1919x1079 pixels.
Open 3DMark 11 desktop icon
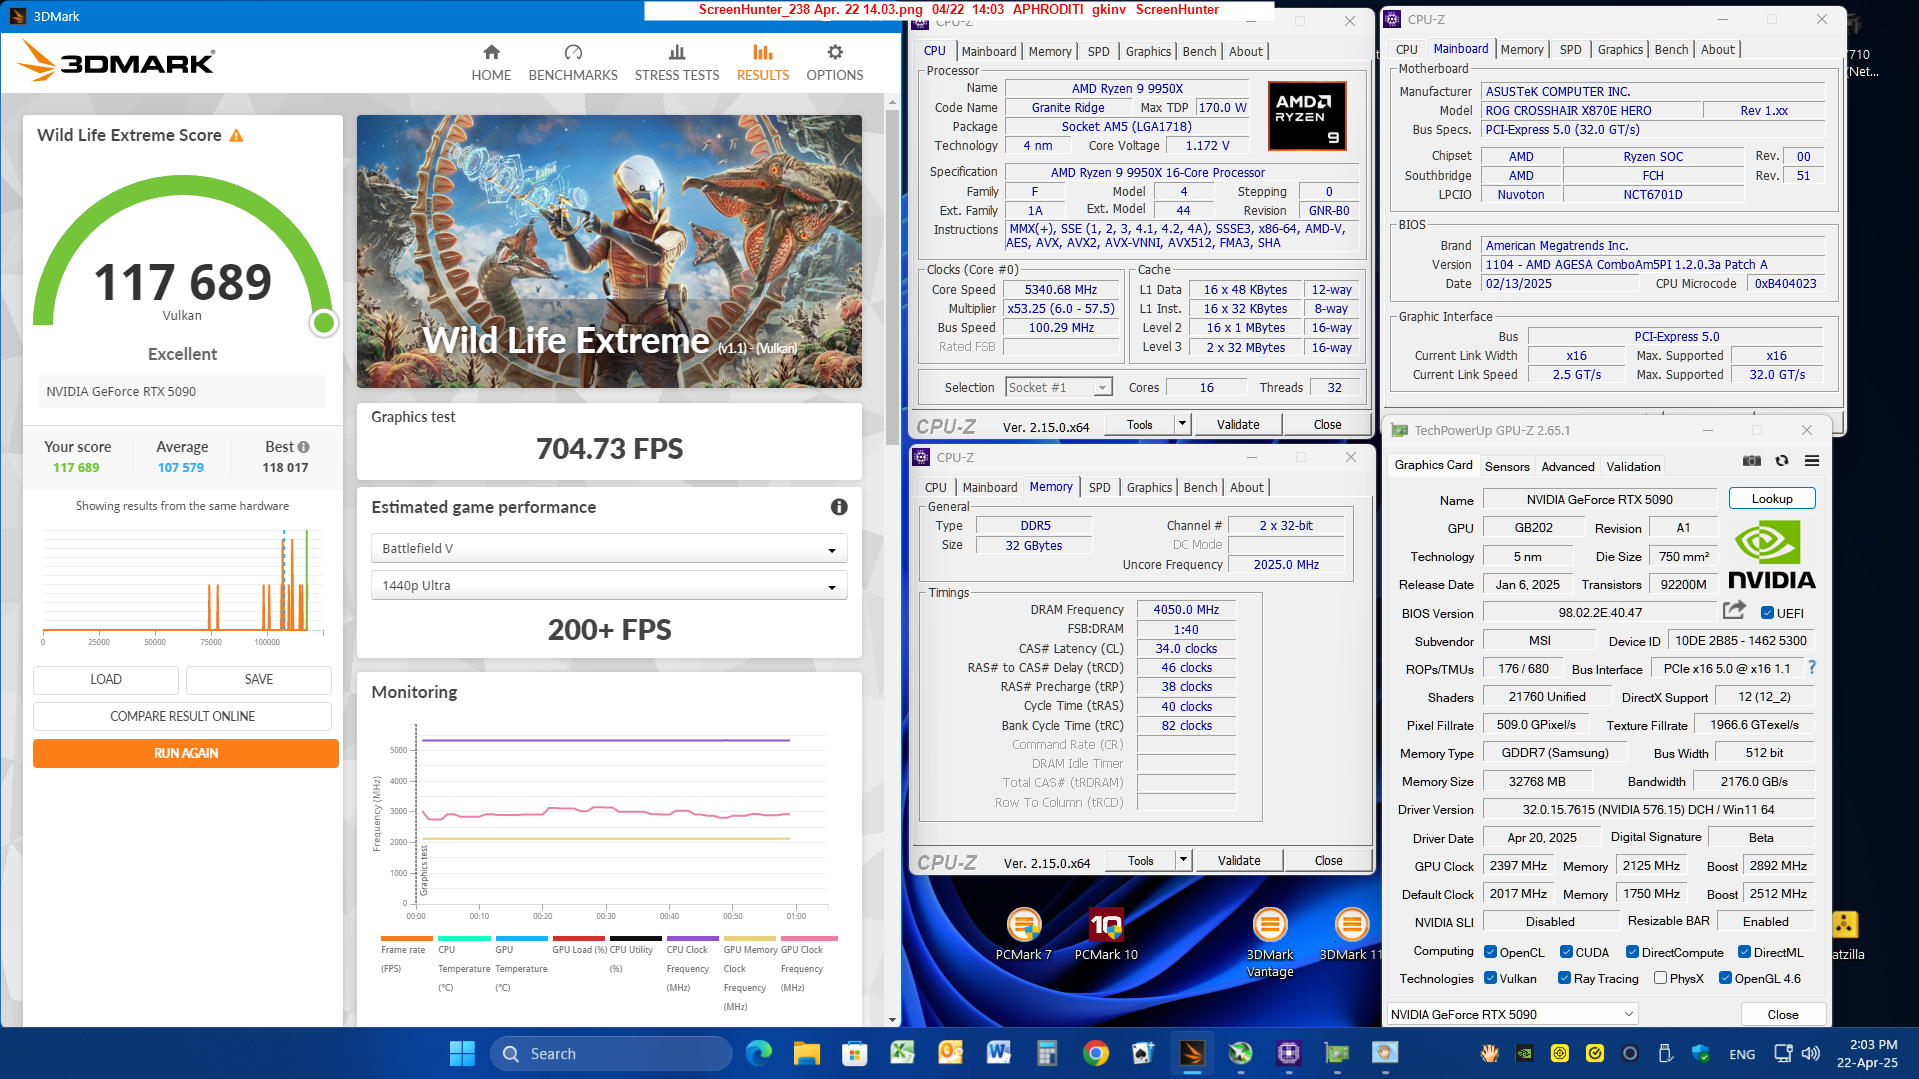(1350, 935)
